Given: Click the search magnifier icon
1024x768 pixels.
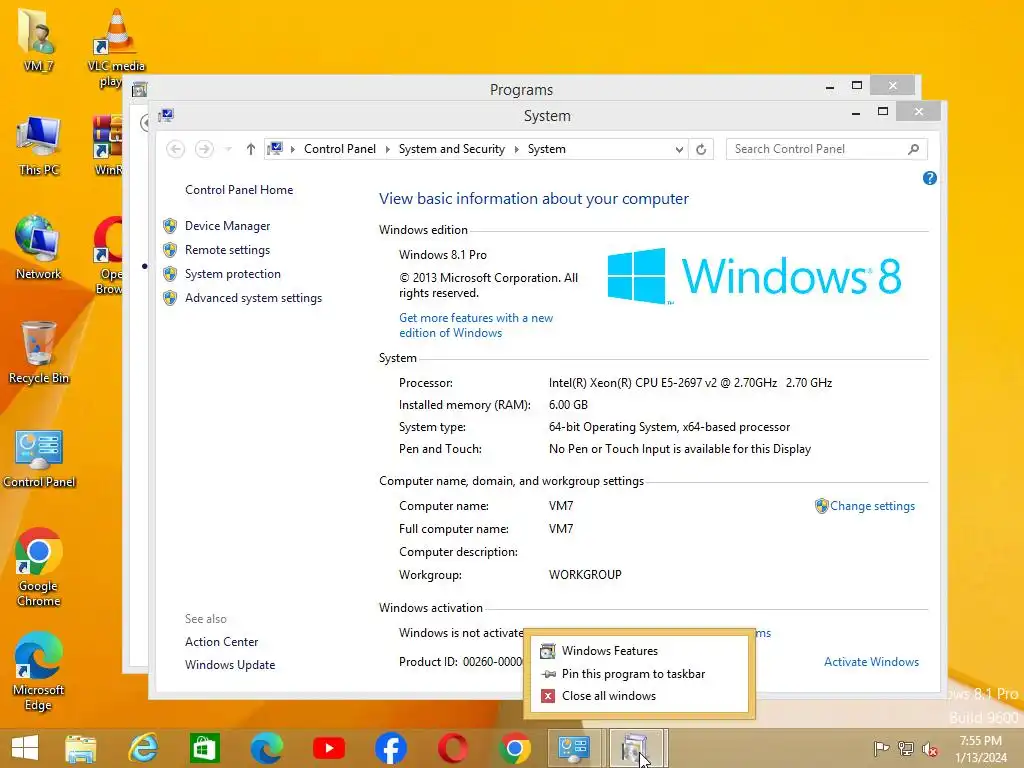Looking at the screenshot, I should (x=914, y=150).
